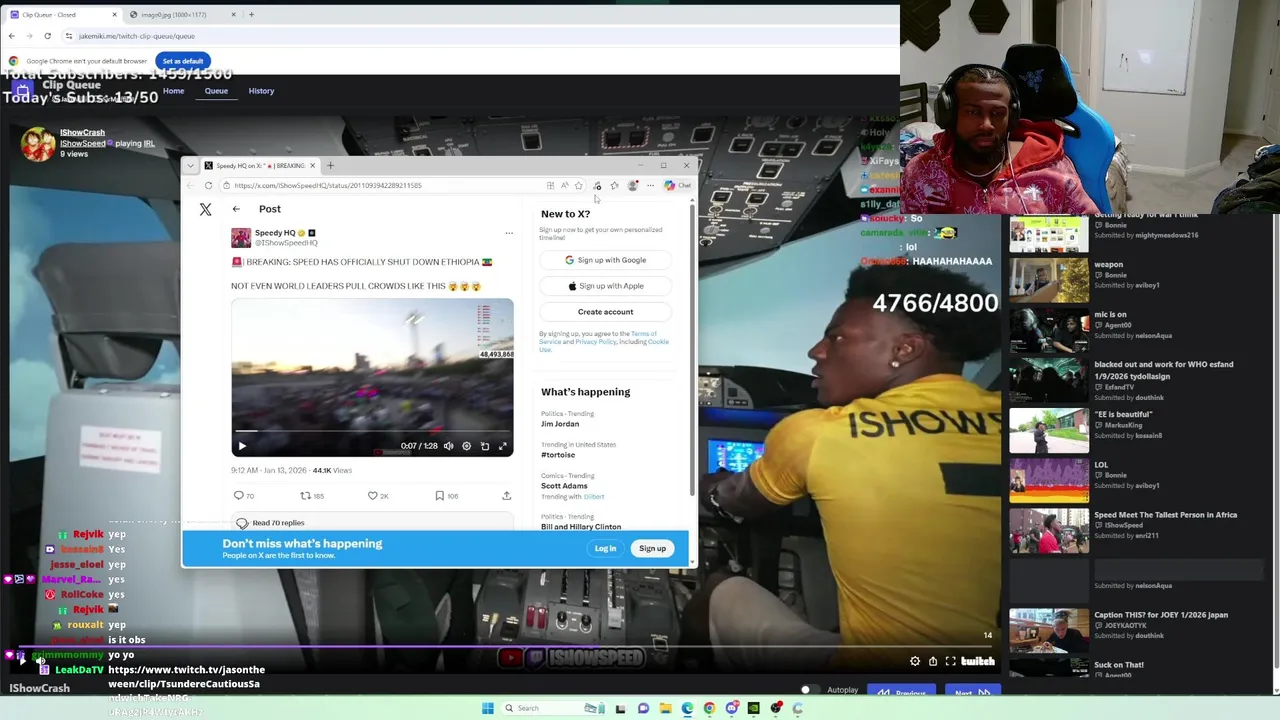
Task: Enter fullscreen on the Twitch clip player
Action: [951, 661]
